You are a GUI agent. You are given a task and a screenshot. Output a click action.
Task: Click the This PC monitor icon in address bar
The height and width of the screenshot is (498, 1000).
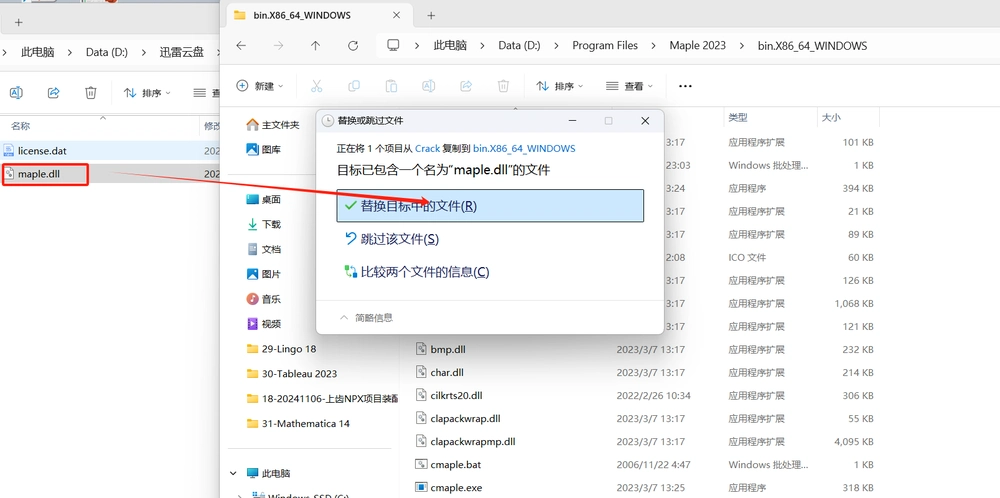pos(393,45)
